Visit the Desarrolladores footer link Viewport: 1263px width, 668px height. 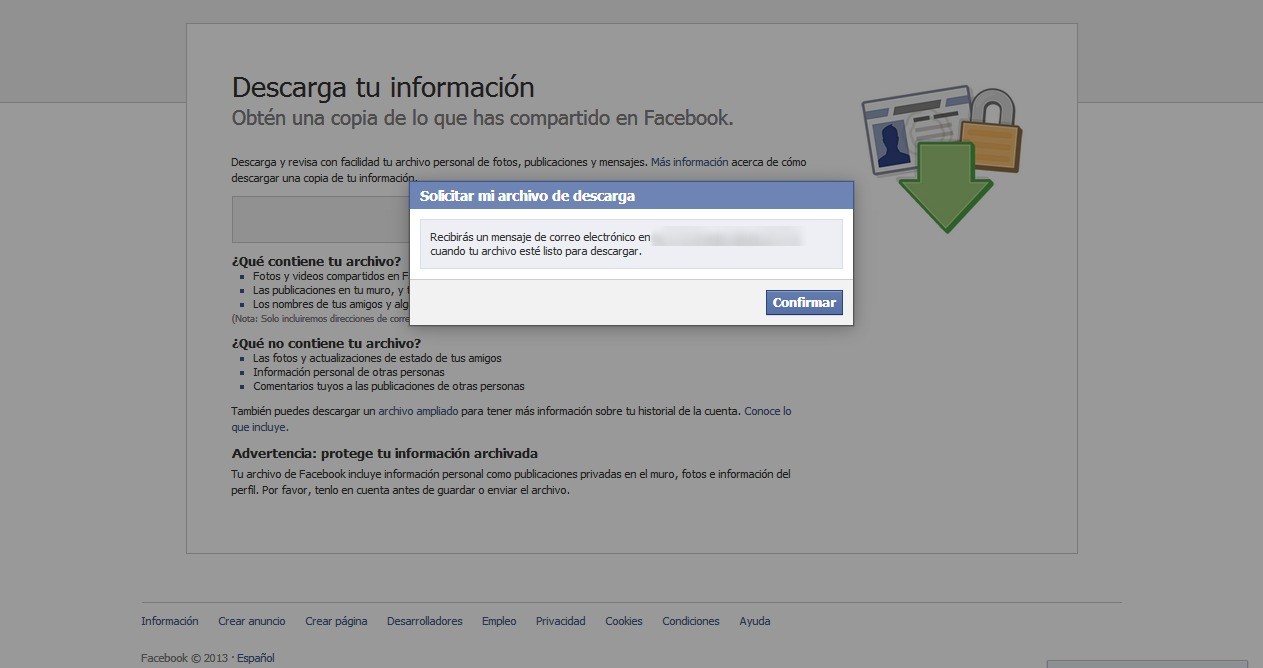pos(425,621)
